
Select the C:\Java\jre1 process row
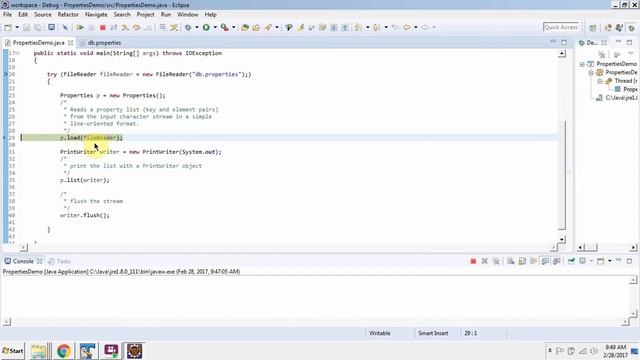tap(617, 98)
